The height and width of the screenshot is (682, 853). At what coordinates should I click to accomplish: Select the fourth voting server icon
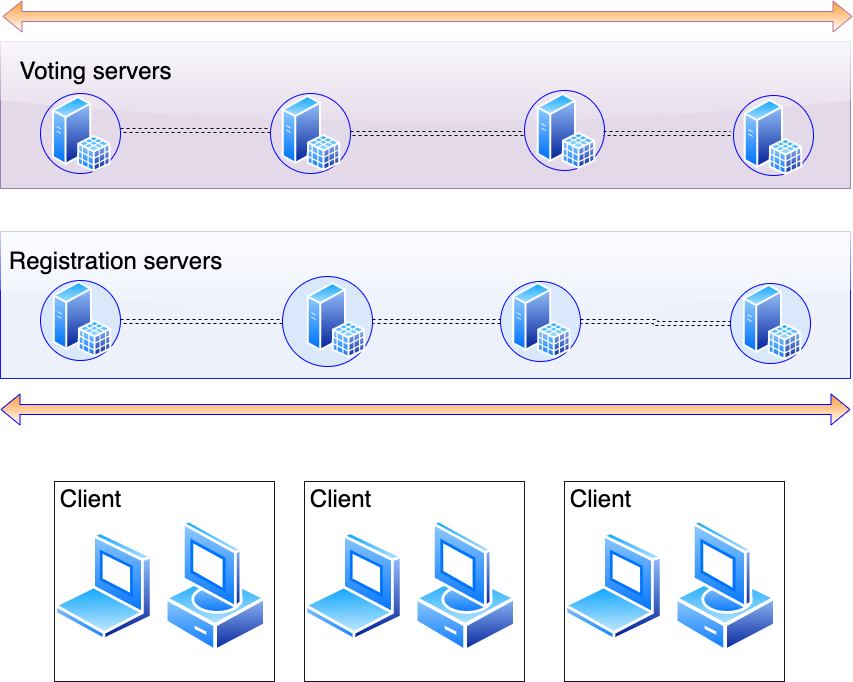point(774,135)
